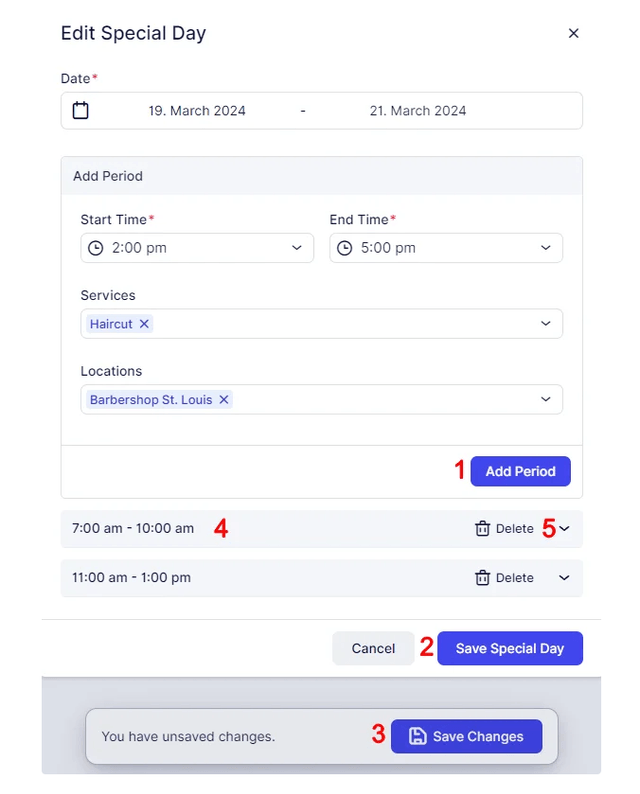Click the calendar icon in the Date field
Screen dimensions: 640x794
pyautogui.click(x=80, y=110)
